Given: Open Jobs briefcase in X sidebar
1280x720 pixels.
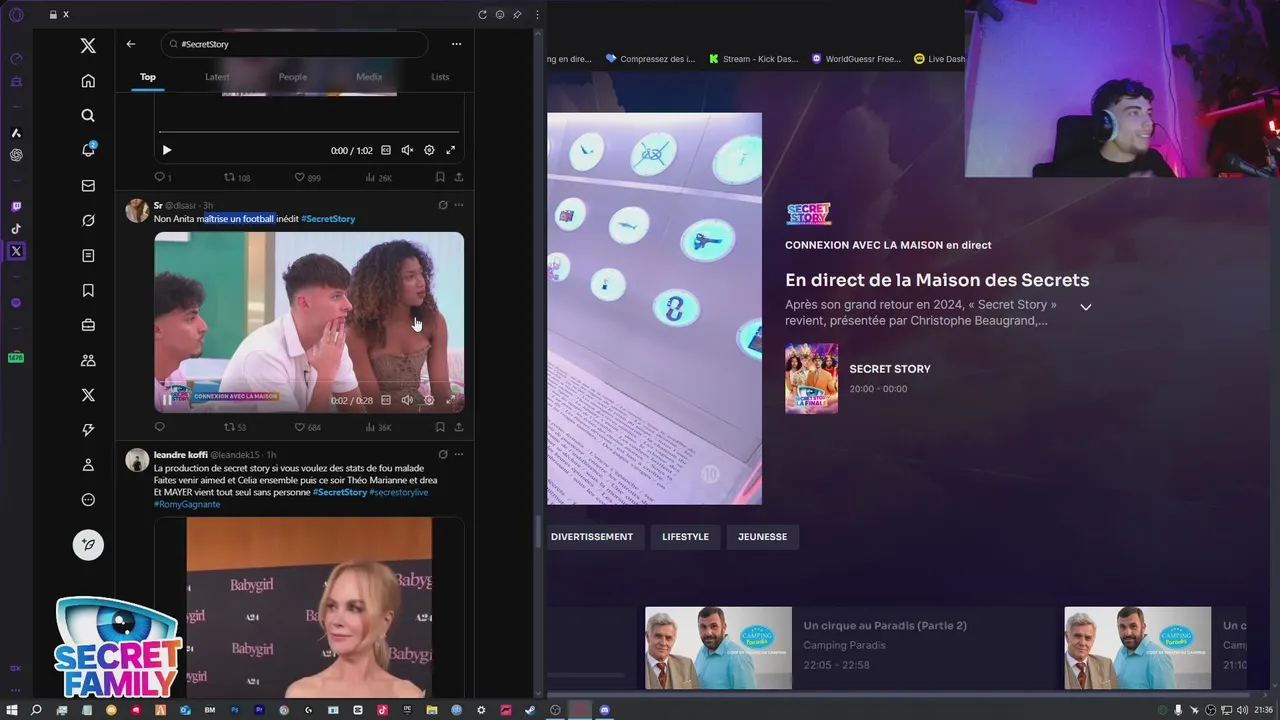Looking at the screenshot, I should (88, 325).
